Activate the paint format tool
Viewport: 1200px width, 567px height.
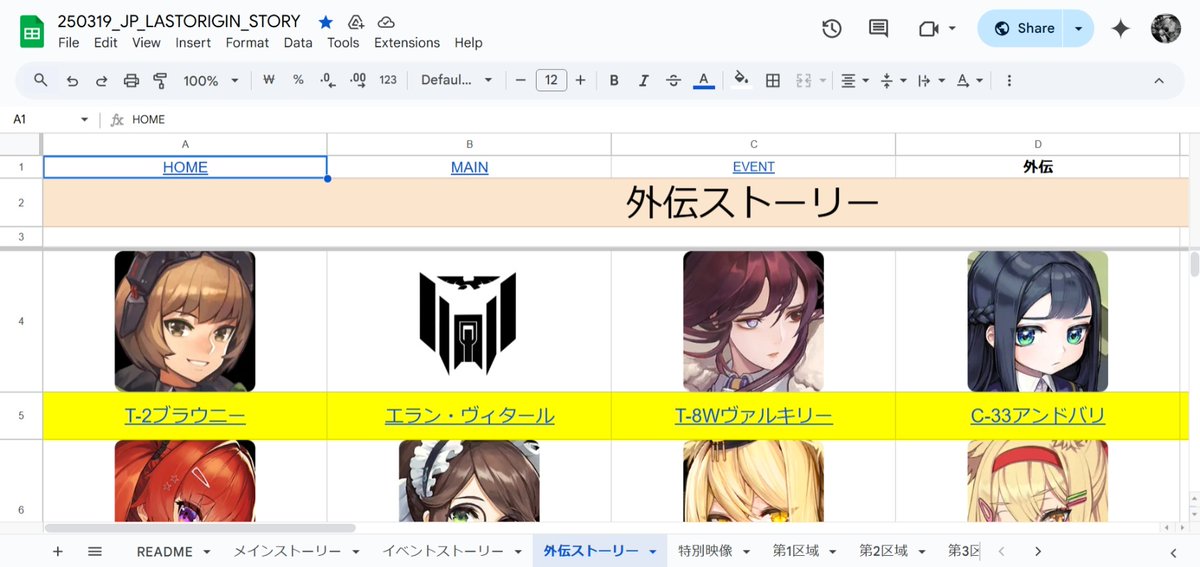click(x=160, y=80)
